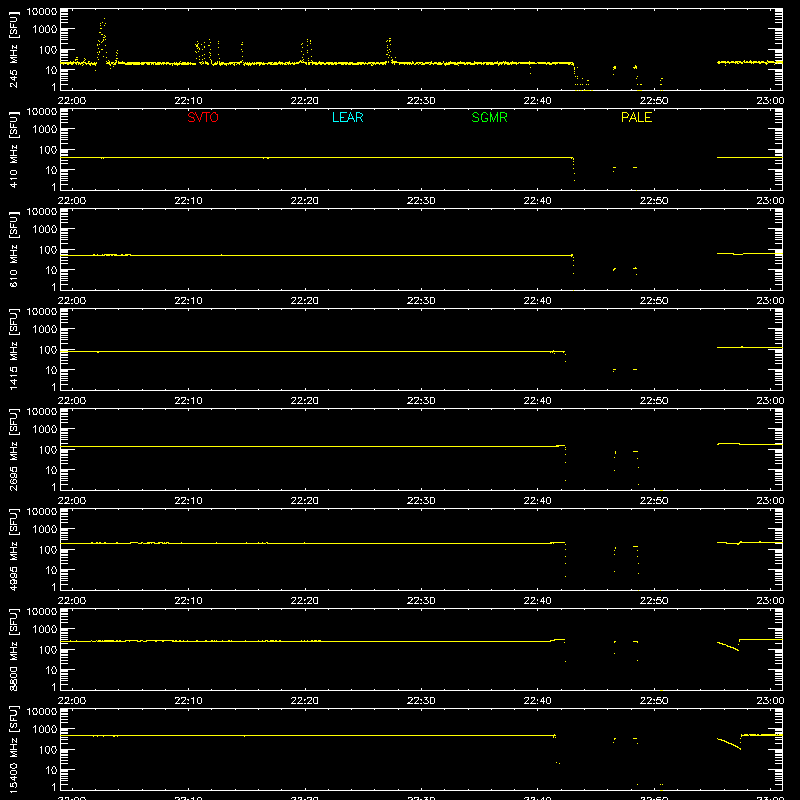Click the 8800 MHz descending ramp after 22:55
This screenshot has width=800, height=800.
728,646
